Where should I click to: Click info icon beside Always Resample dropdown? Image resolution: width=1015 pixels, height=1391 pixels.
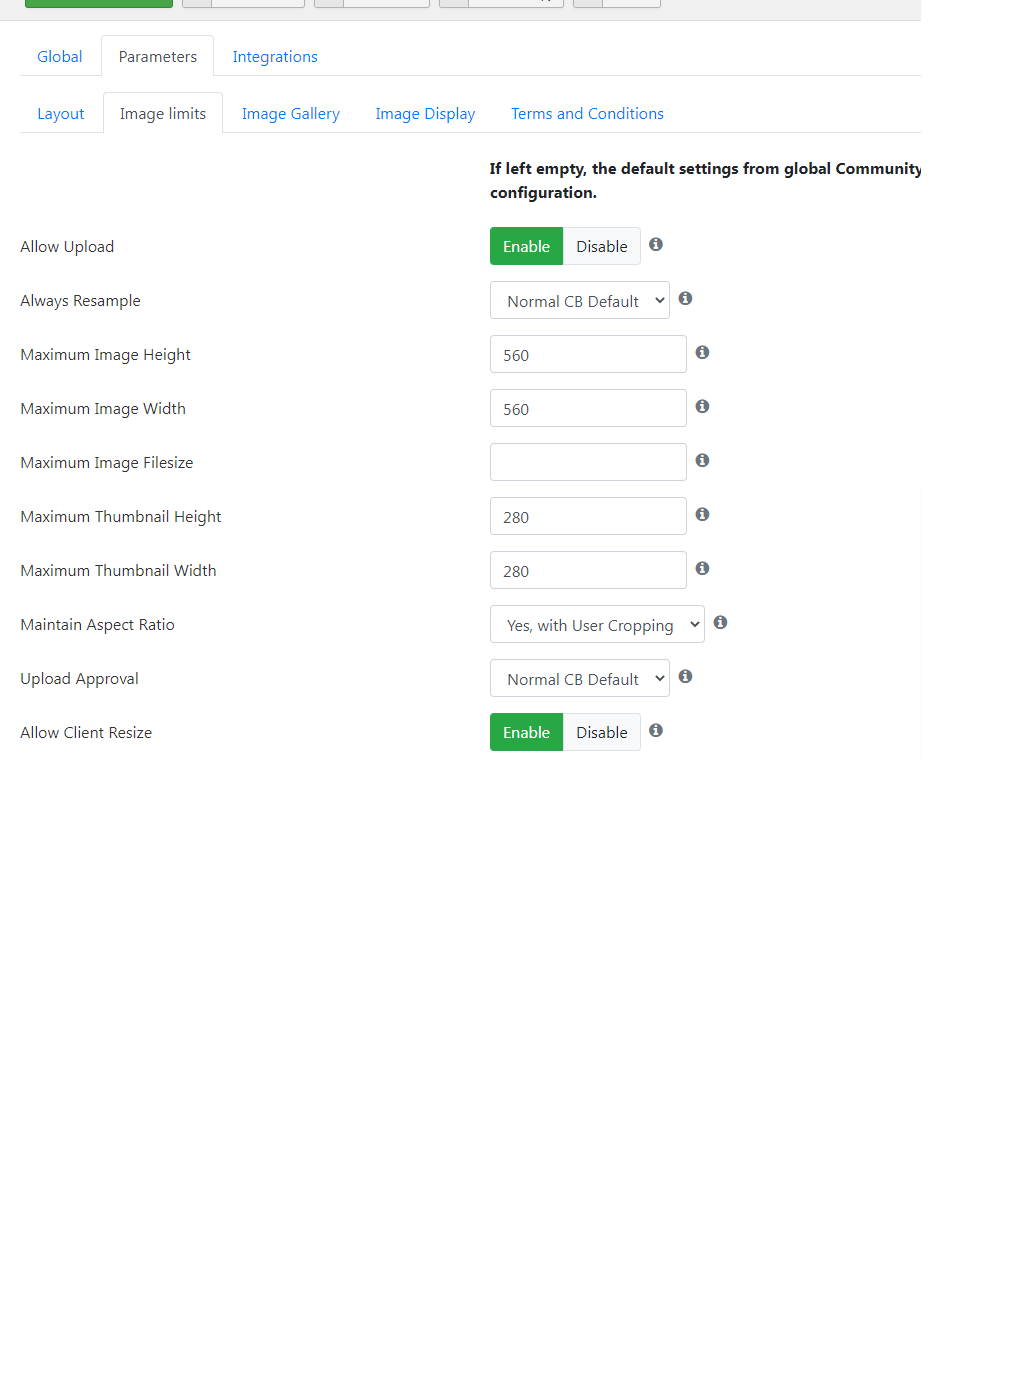tap(685, 298)
